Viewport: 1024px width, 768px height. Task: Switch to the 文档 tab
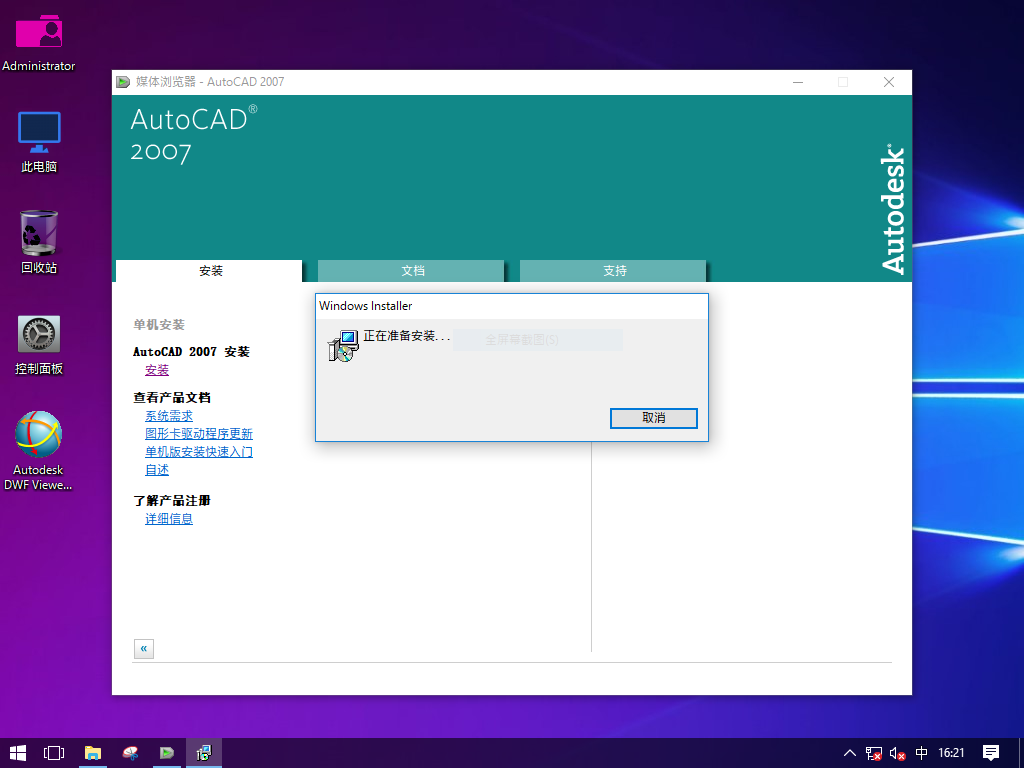(412, 271)
